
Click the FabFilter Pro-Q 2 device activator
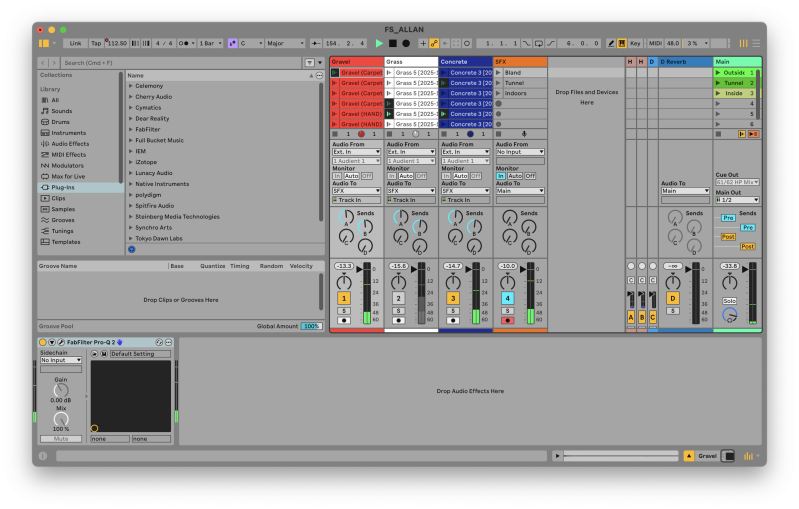pyautogui.click(x=42, y=343)
